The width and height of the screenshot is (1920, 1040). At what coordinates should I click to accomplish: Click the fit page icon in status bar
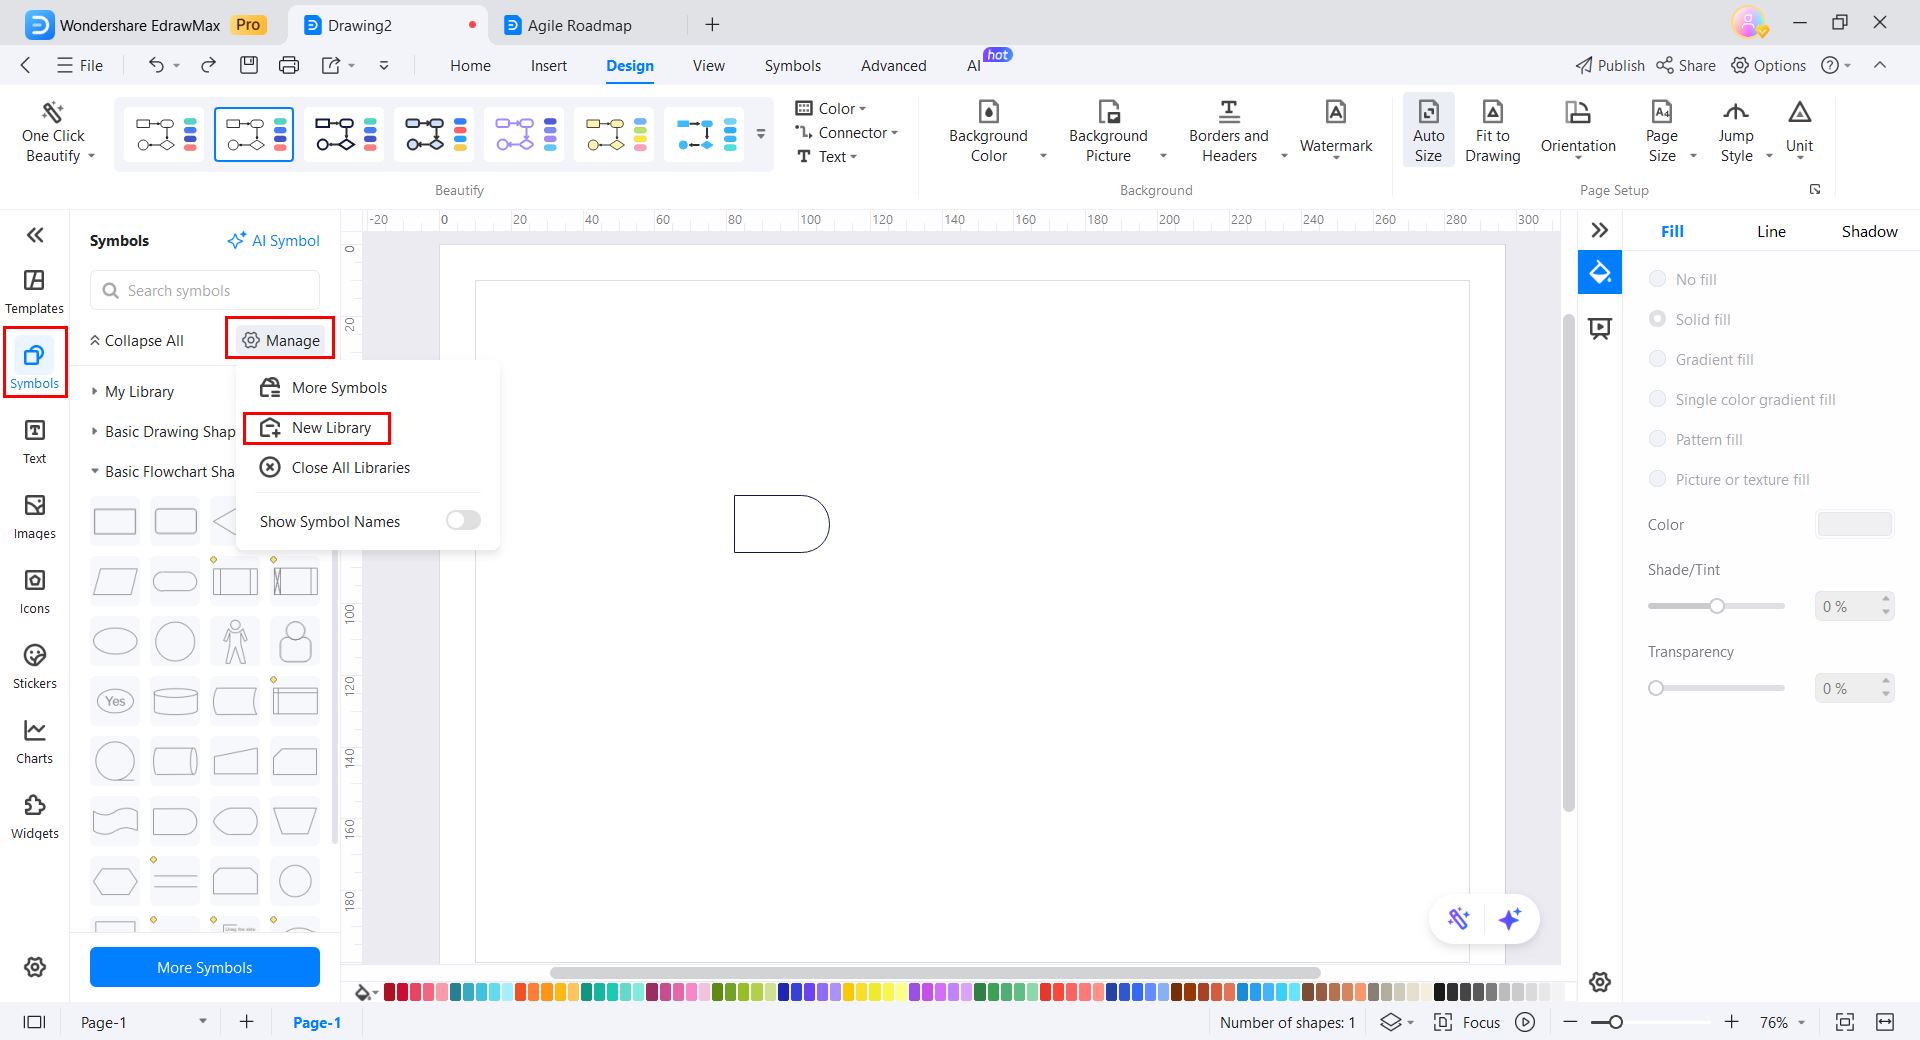click(1845, 1022)
